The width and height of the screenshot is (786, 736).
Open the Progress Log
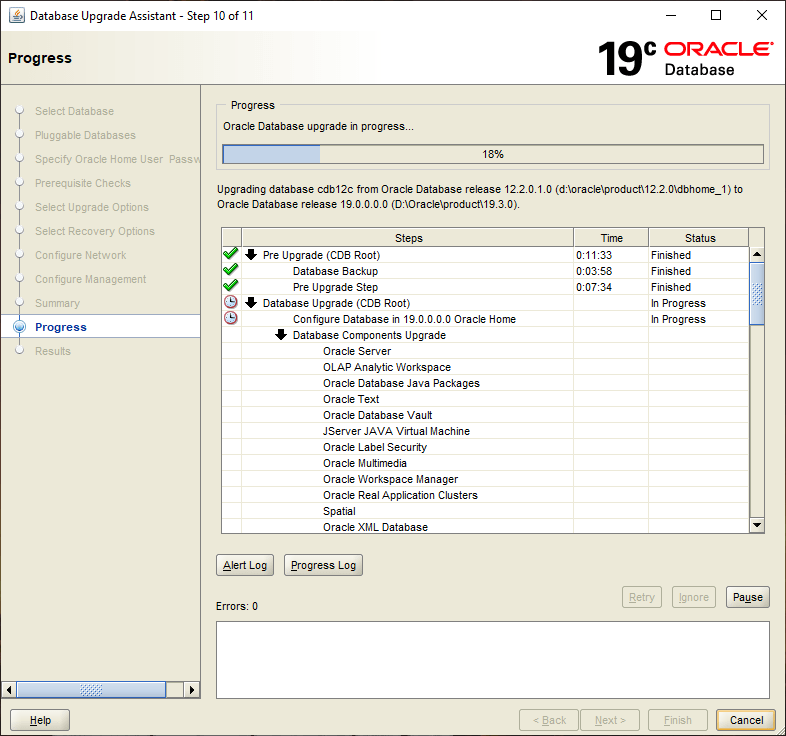pos(323,565)
